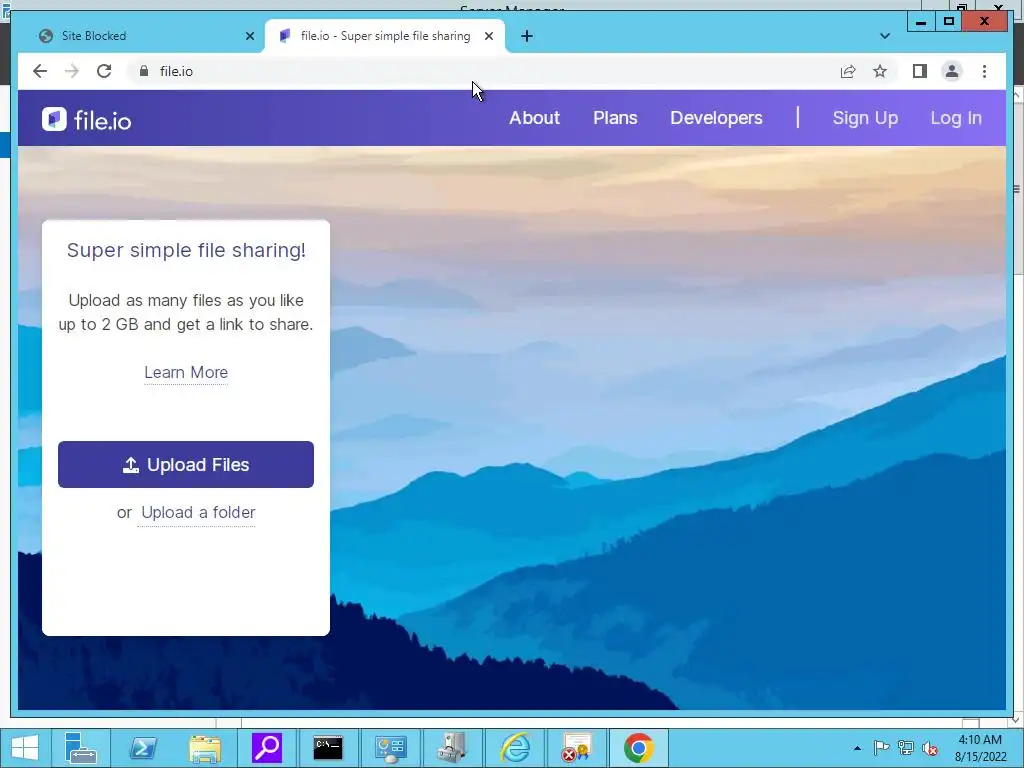Open the Chrome three-dot menu
This screenshot has height=768, width=1024.
[x=984, y=71]
